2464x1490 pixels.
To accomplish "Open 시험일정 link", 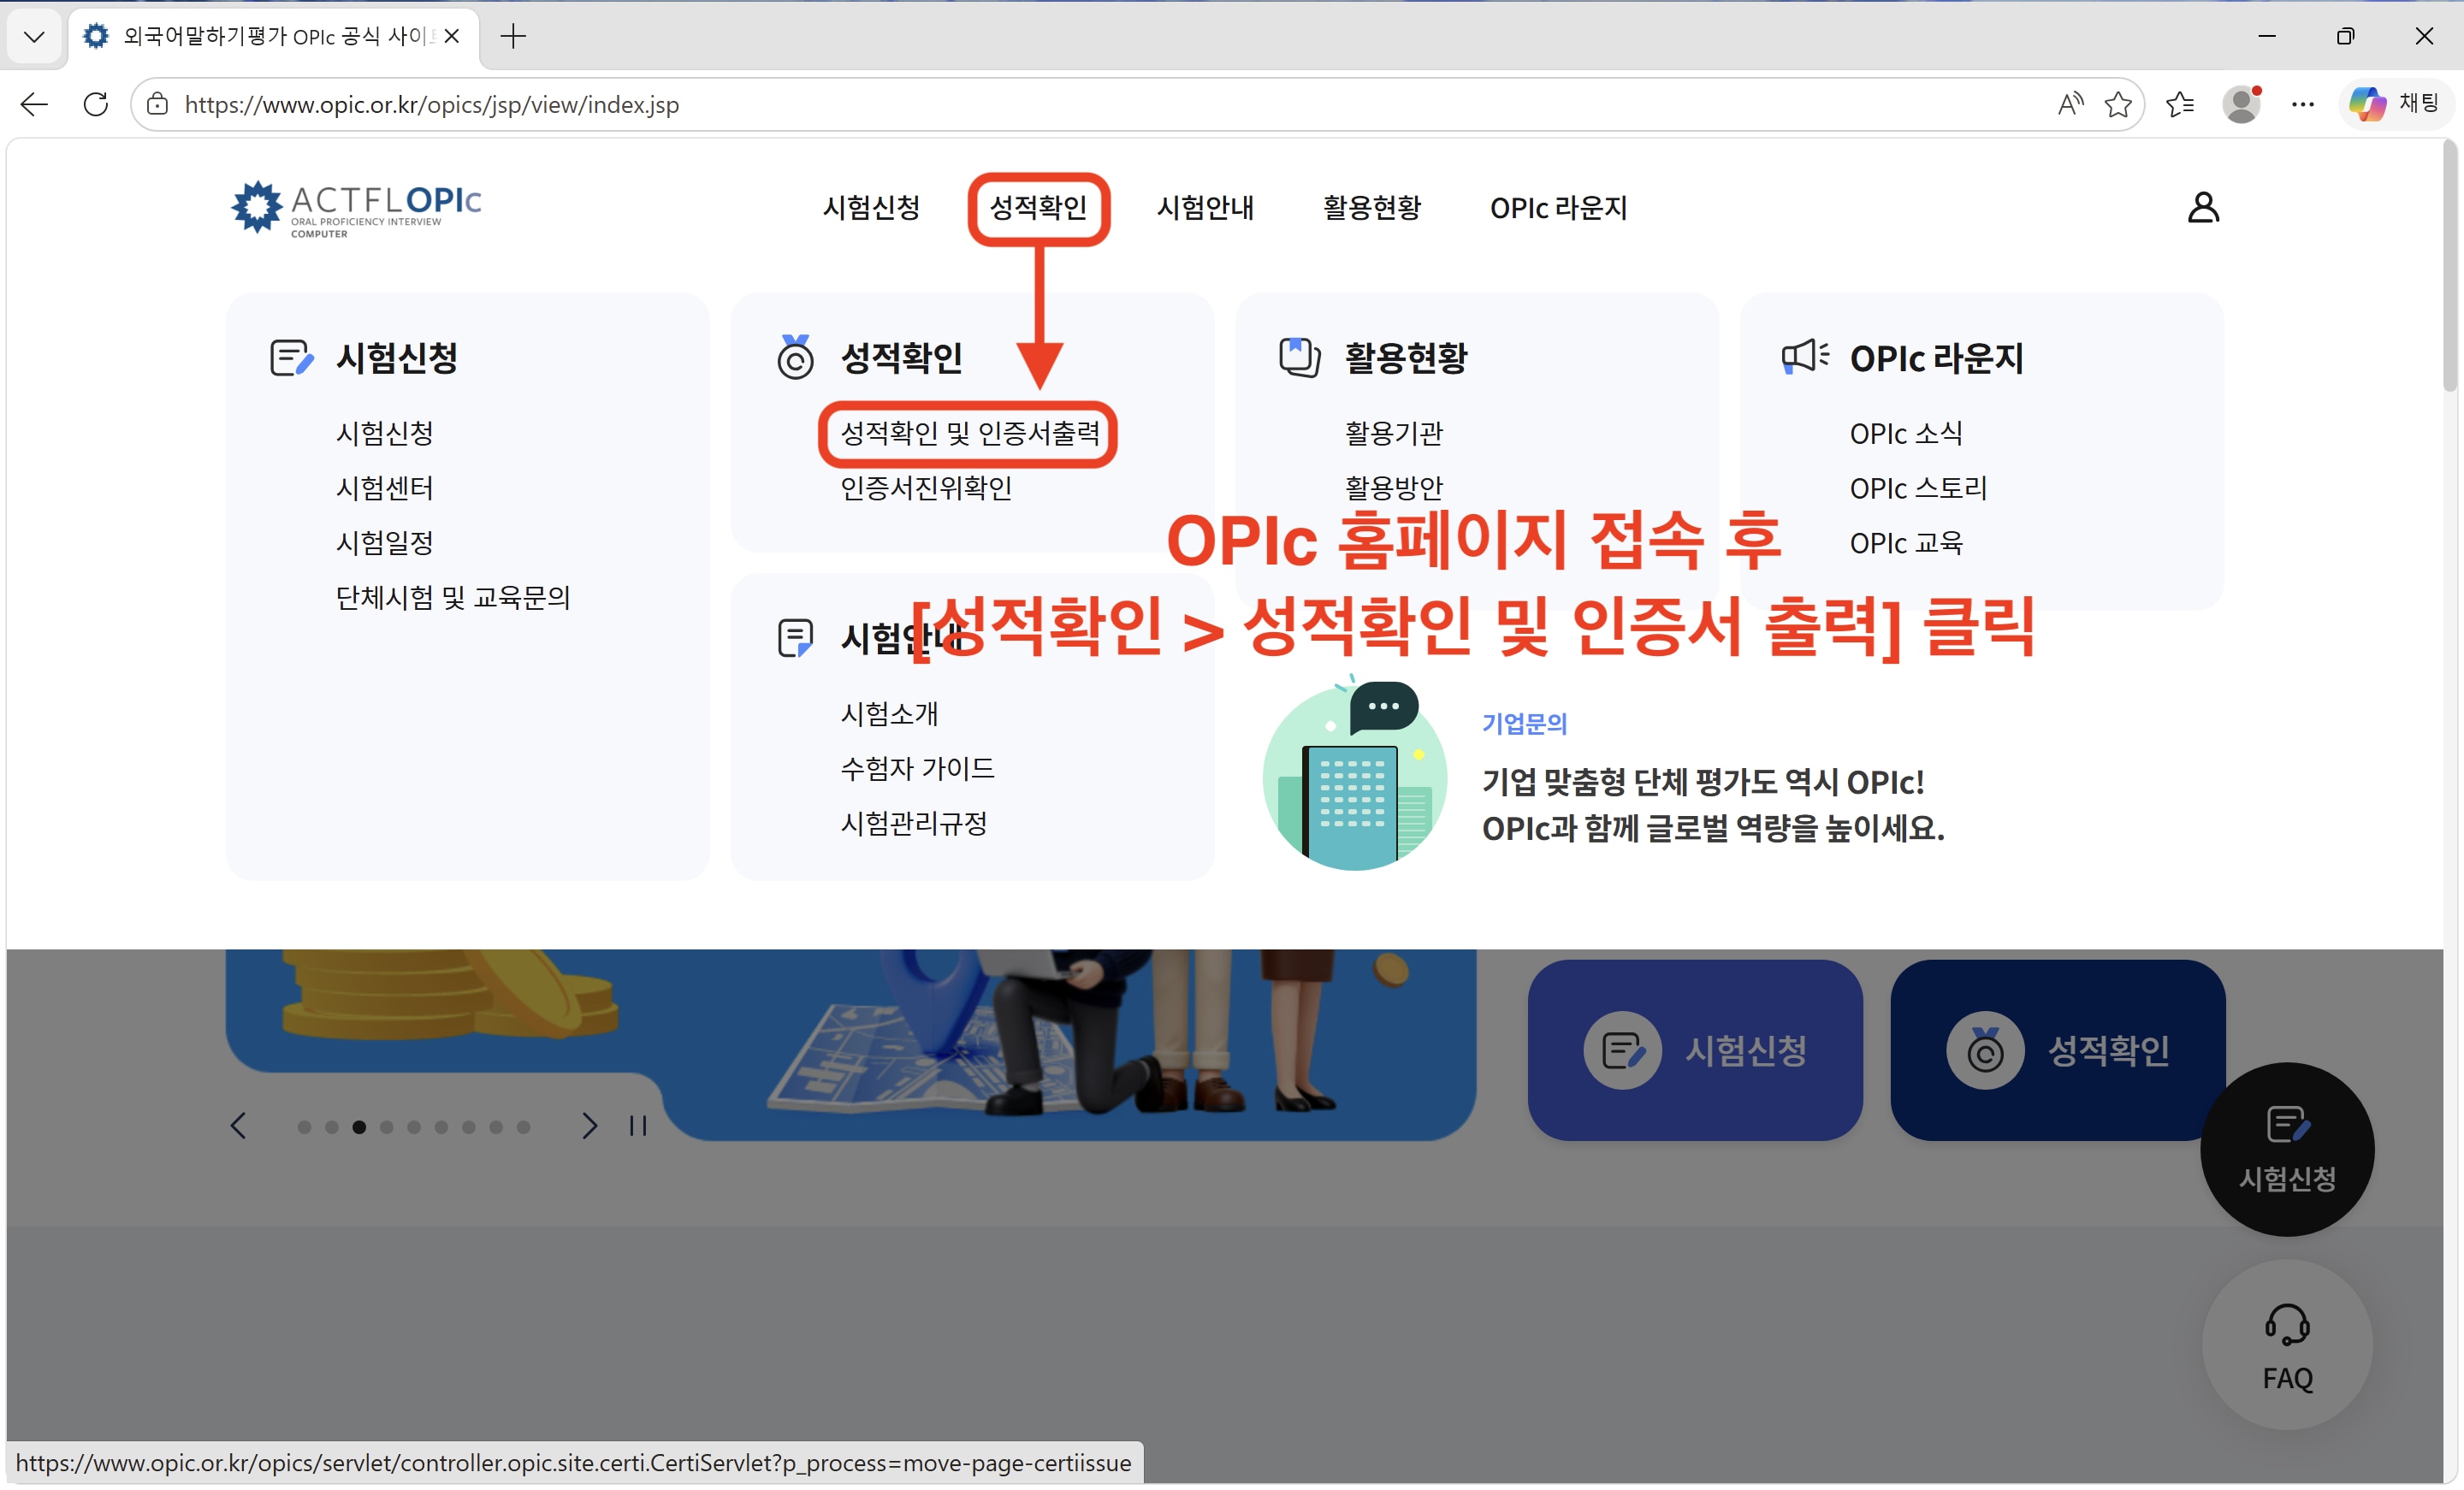I will 385,543.
